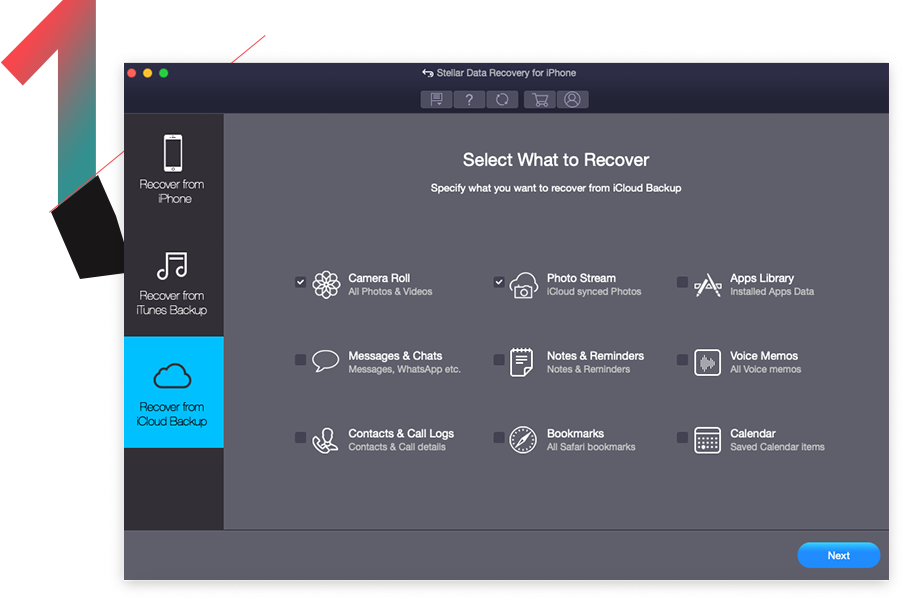
Task: Uncheck the Camera Roll checkbox
Action: click(x=300, y=282)
